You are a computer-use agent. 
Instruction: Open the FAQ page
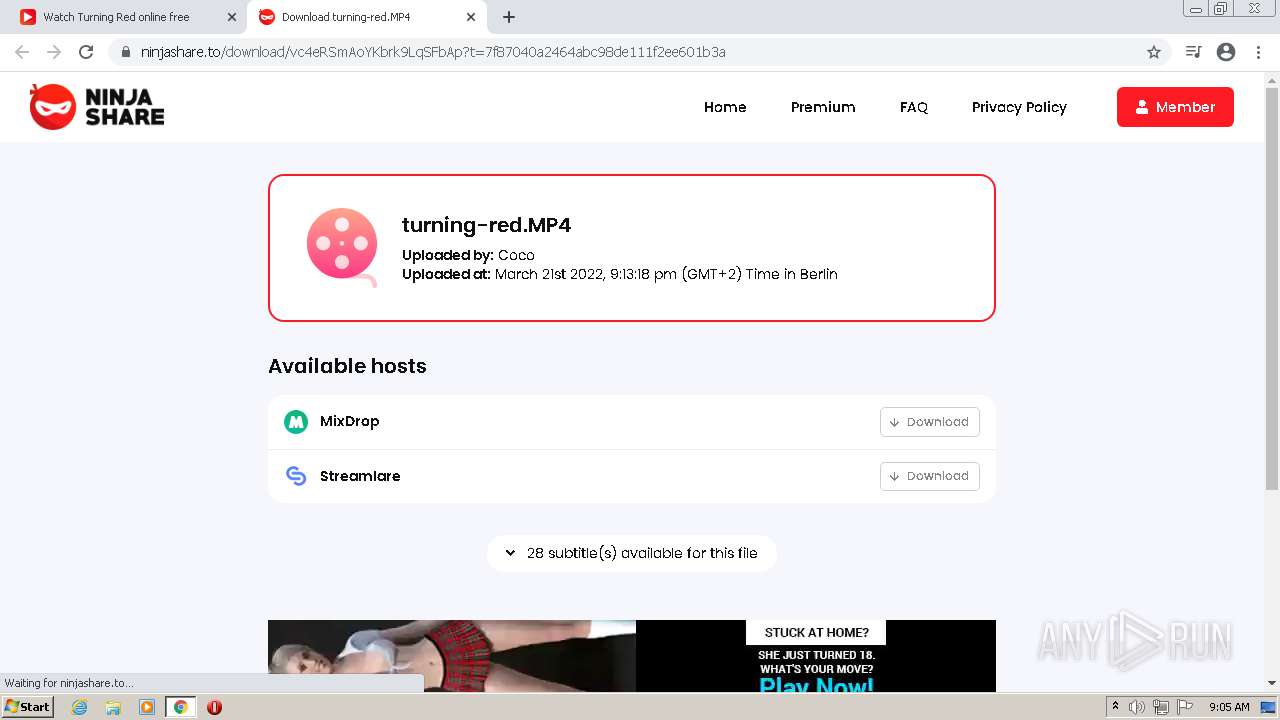point(914,107)
